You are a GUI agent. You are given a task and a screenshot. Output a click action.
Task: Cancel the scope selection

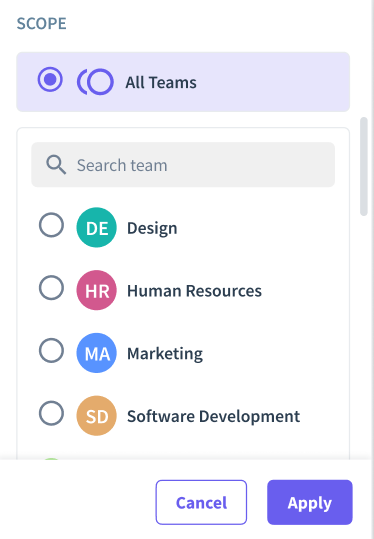(201, 502)
